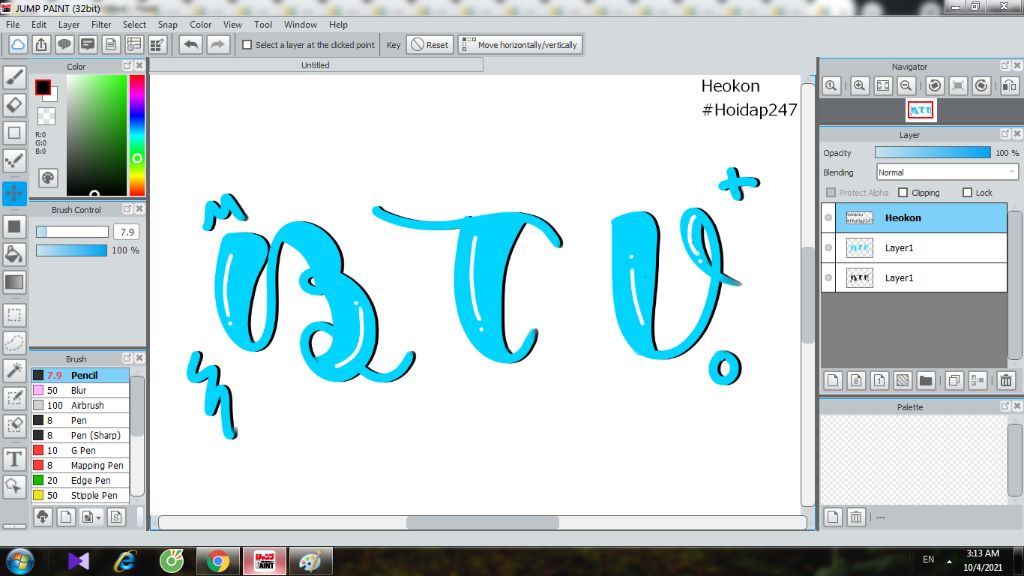The height and width of the screenshot is (576, 1024).
Task: Toggle the Clipping checkbox
Action: point(903,193)
